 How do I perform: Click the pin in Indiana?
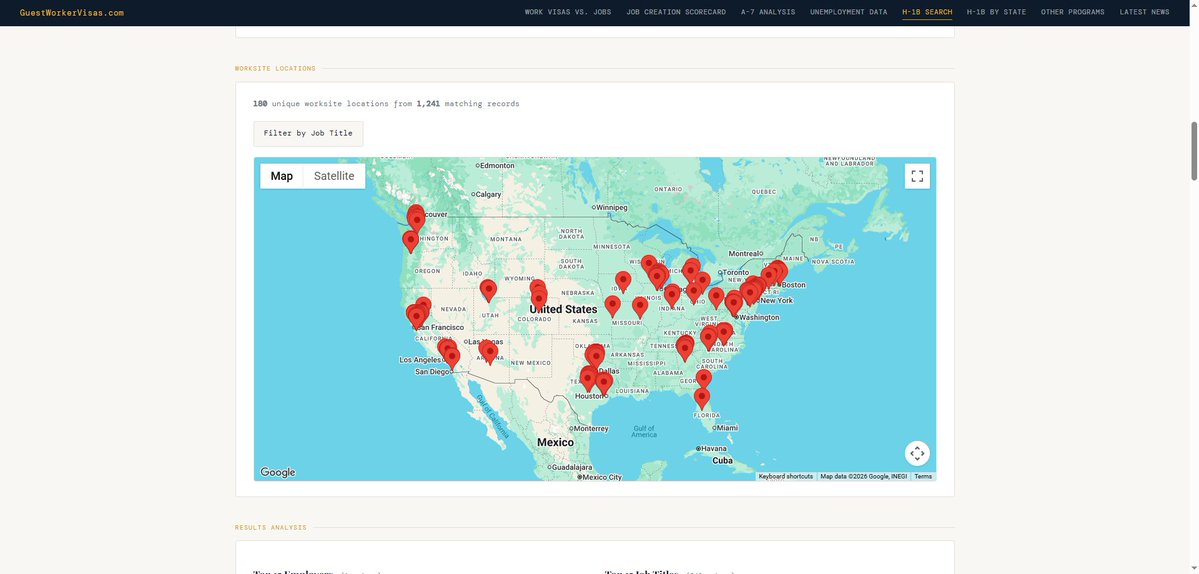(x=672, y=295)
